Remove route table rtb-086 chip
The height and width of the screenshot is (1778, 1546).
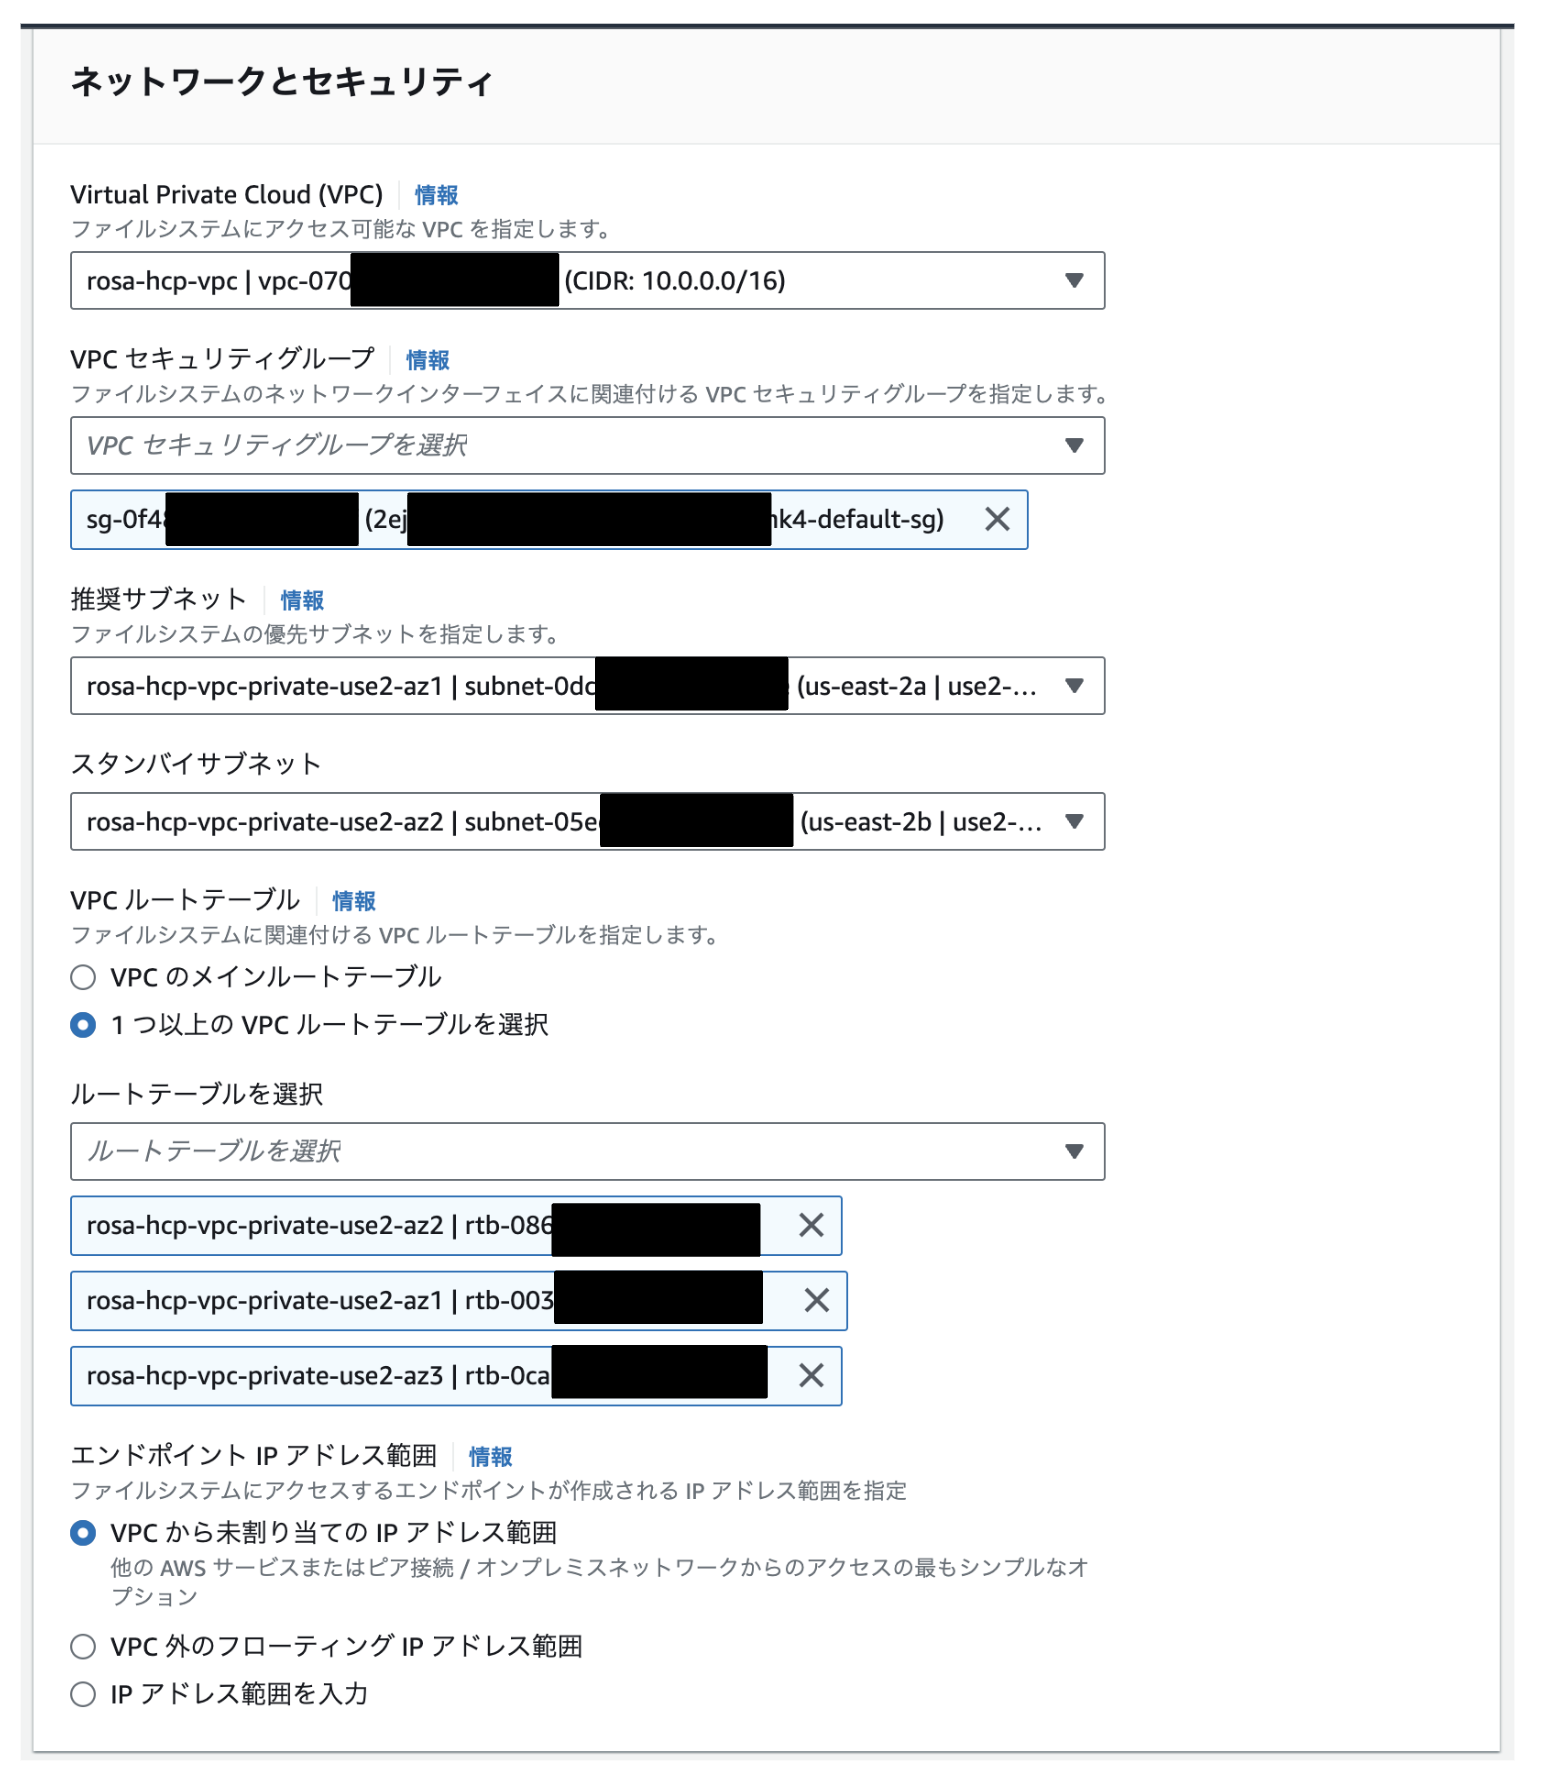pos(811,1225)
